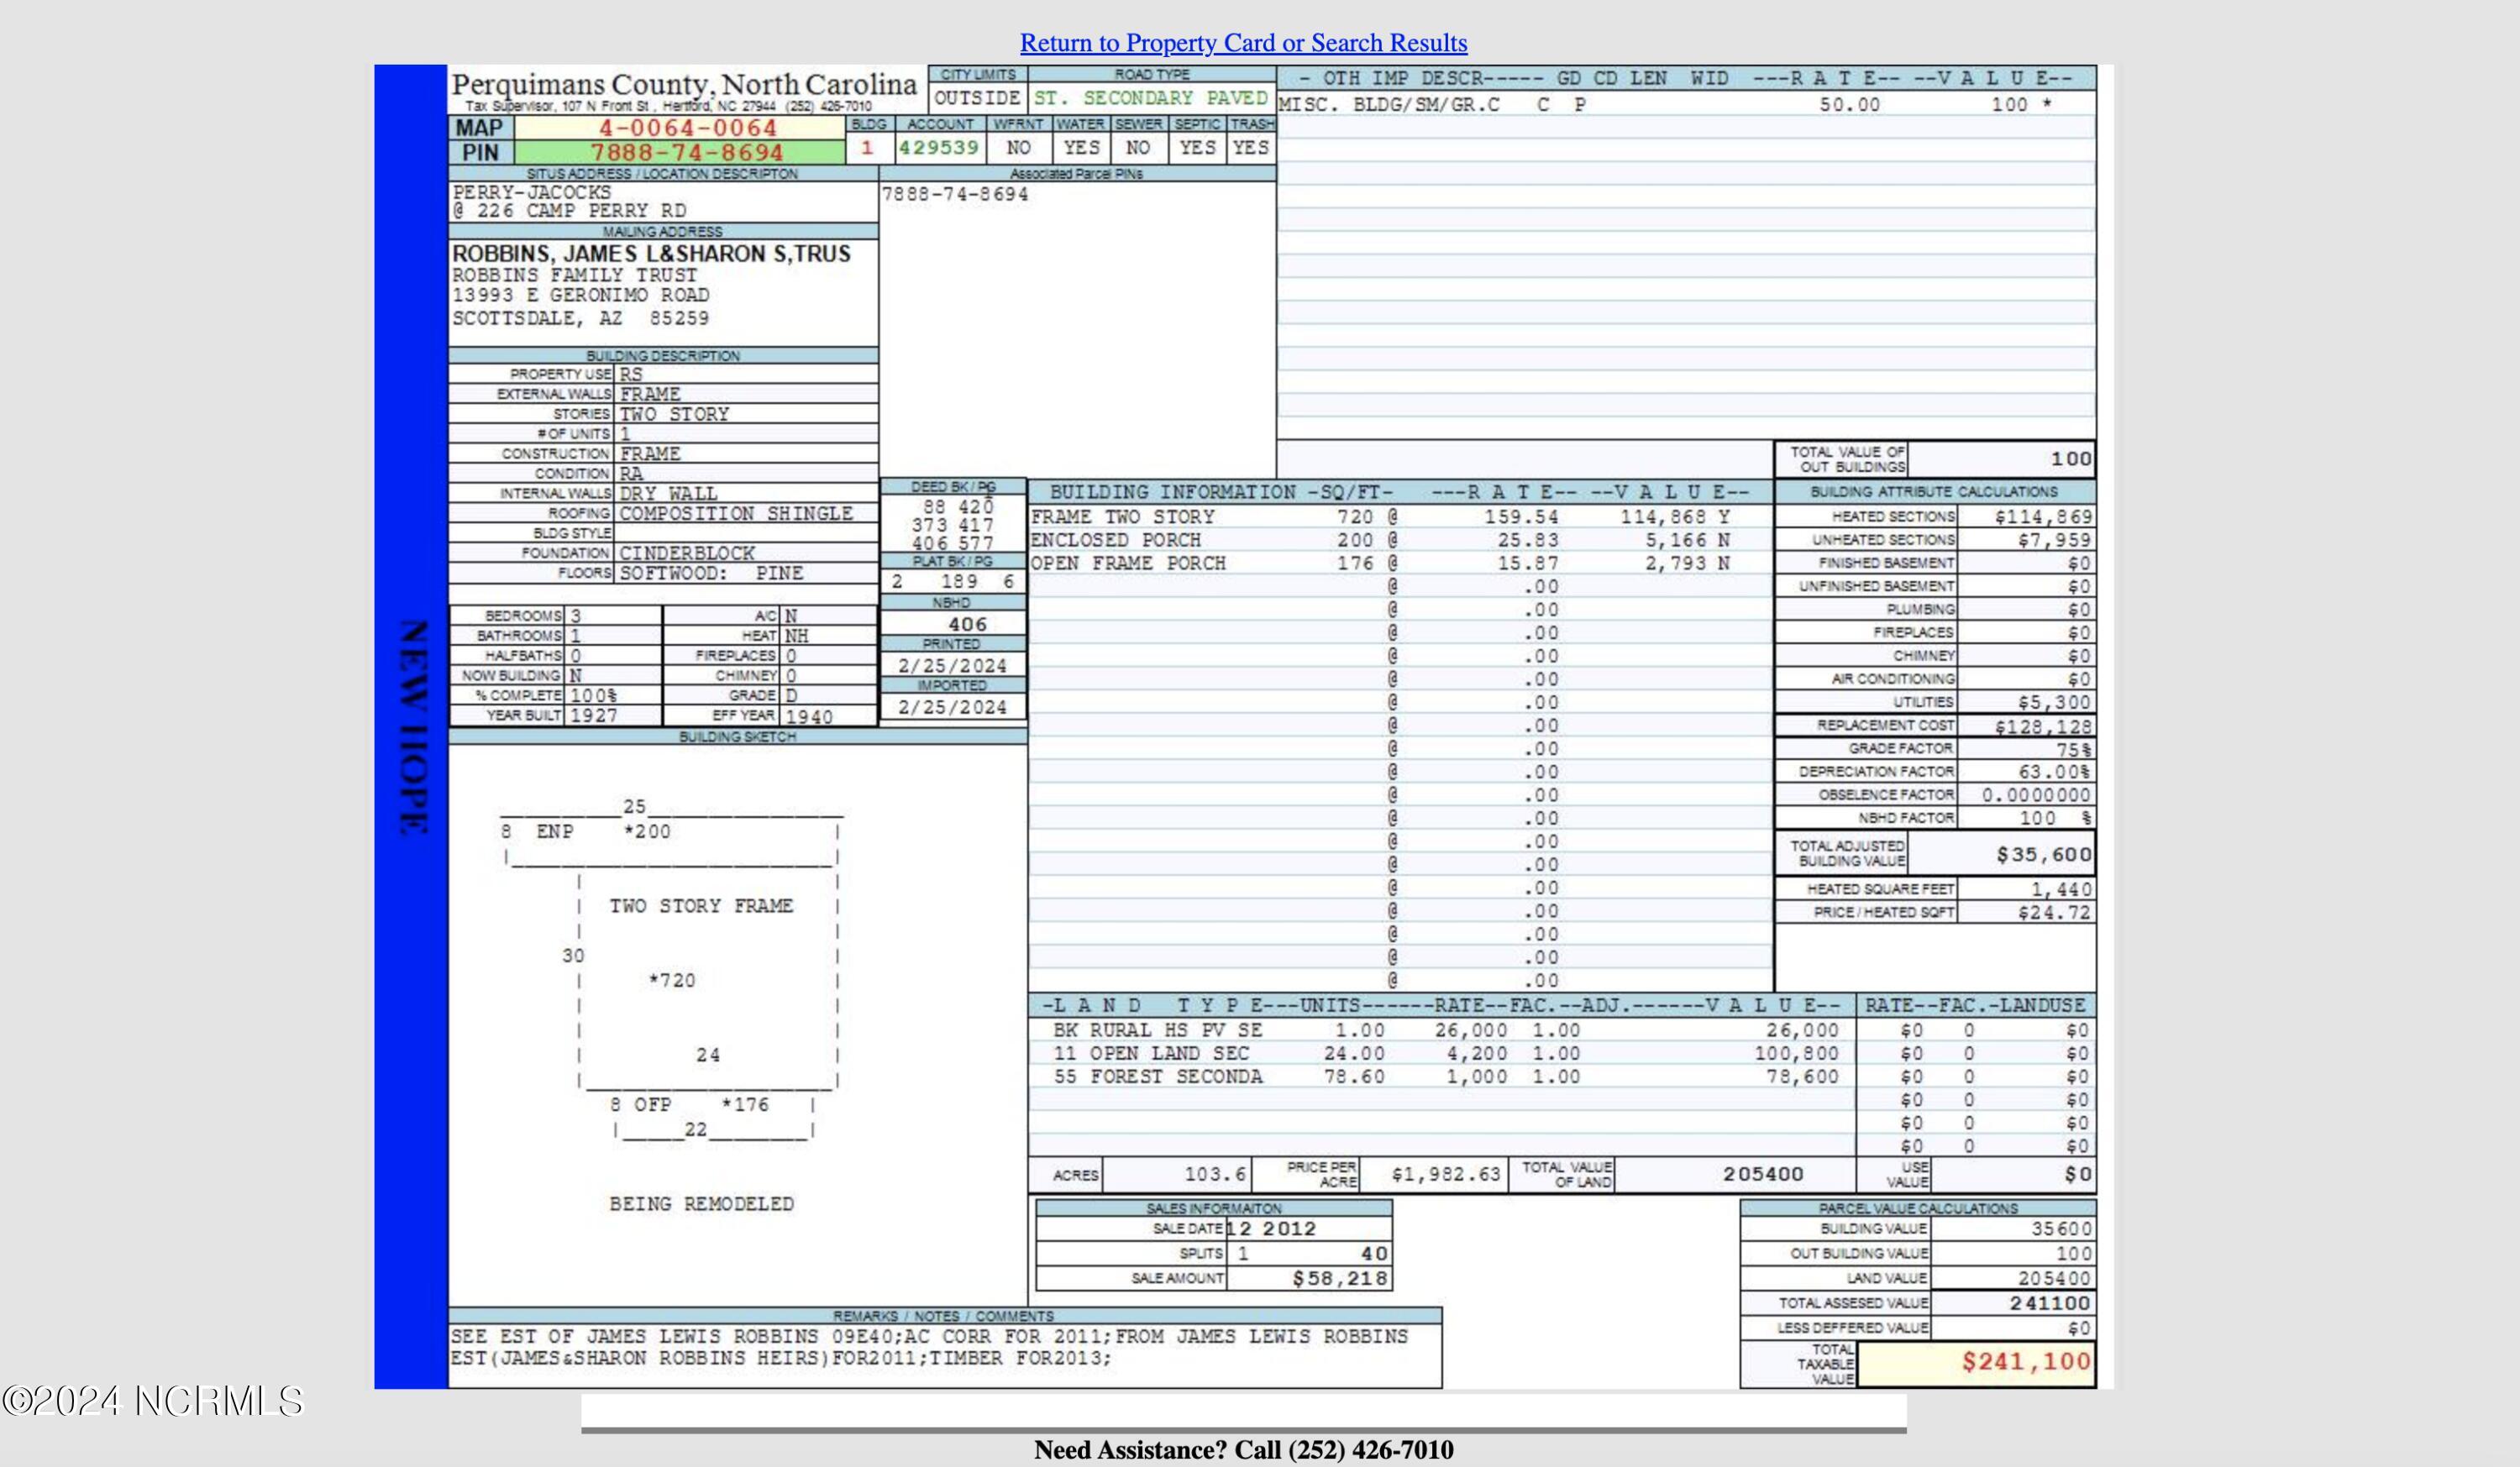Click total value of land 205400

tap(1763, 1174)
